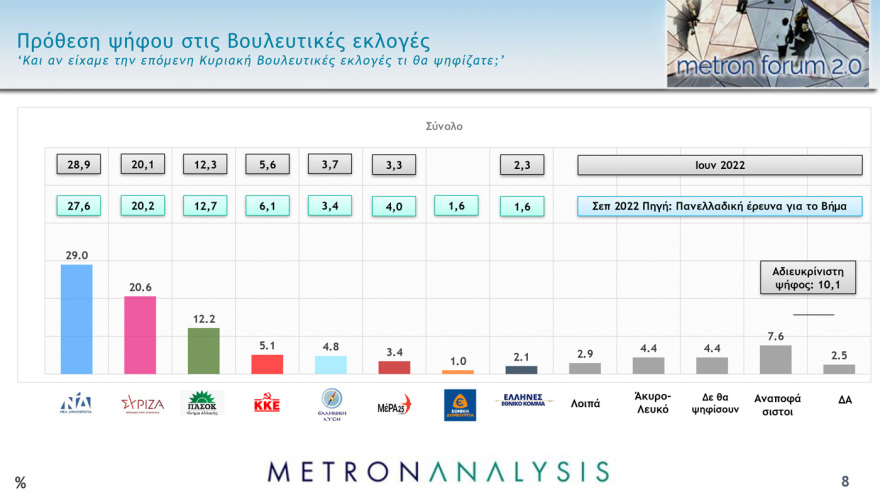
Task: Click the orange 1.0 bar
Action: (458, 372)
